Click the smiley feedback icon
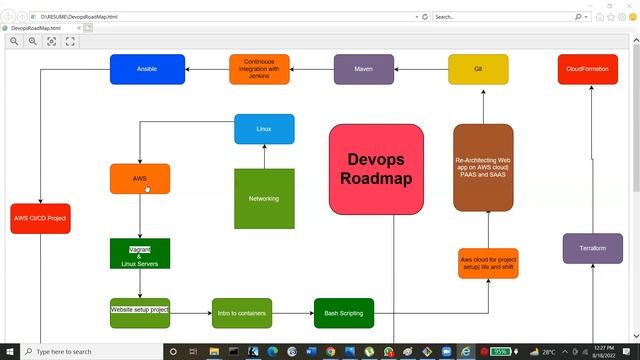Screen dimensions: 640x360 coord(633,17)
